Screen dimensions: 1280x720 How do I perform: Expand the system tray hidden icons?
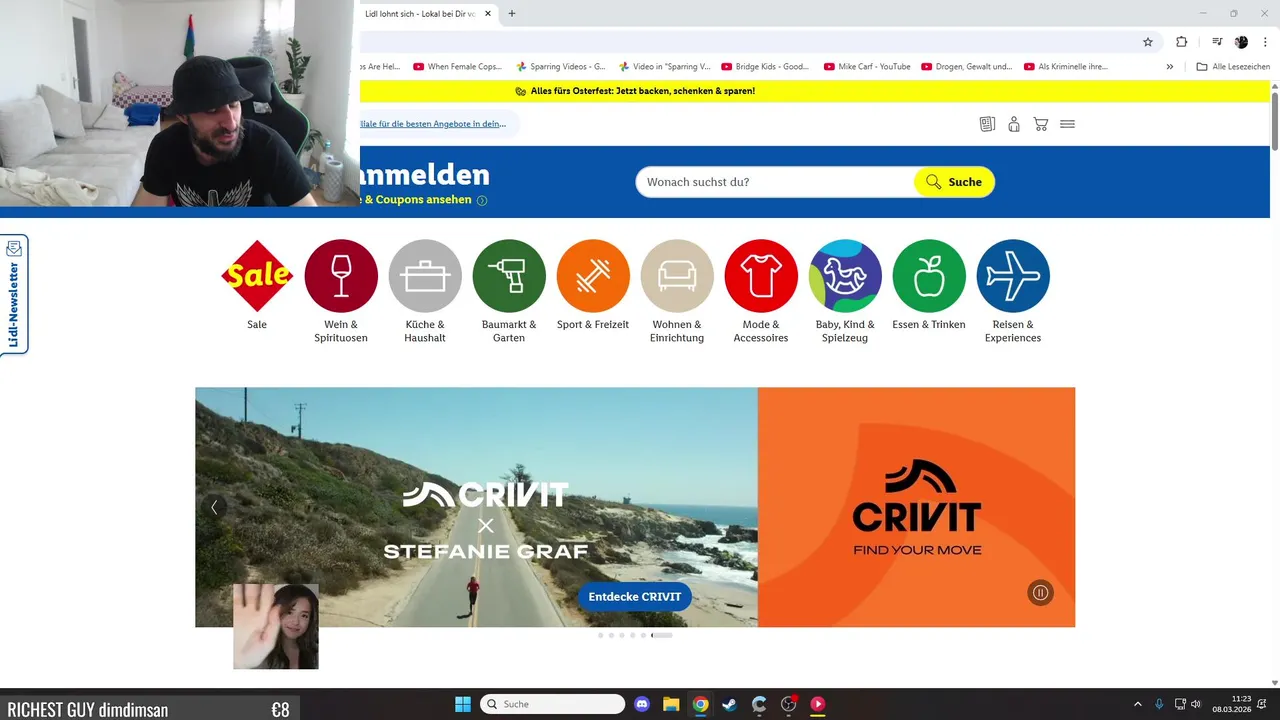tap(1137, 704)
